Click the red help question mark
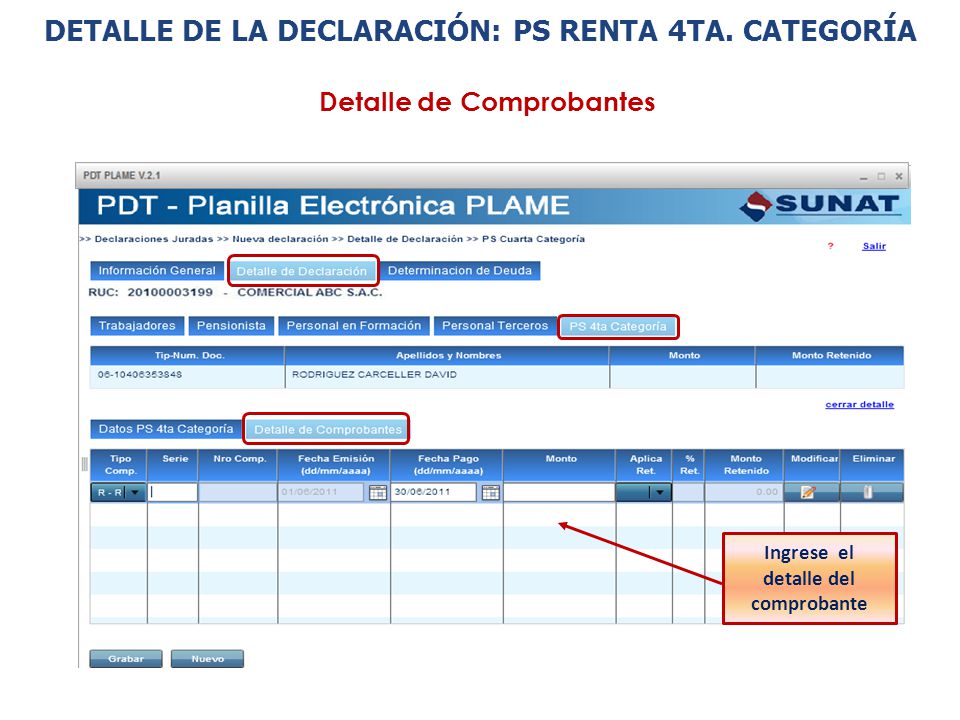Image resolution: width=960 pixels, height=720 pixels. [x=830, y=246]
